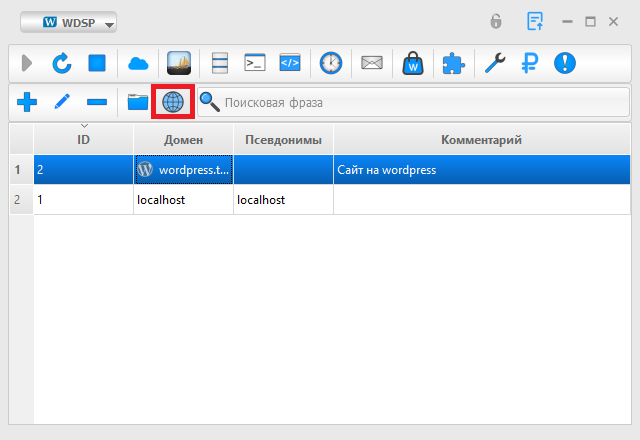This screenshot has height=440, width=640.
Task: Launch the console terminal icon
Action: pos(255,63)
